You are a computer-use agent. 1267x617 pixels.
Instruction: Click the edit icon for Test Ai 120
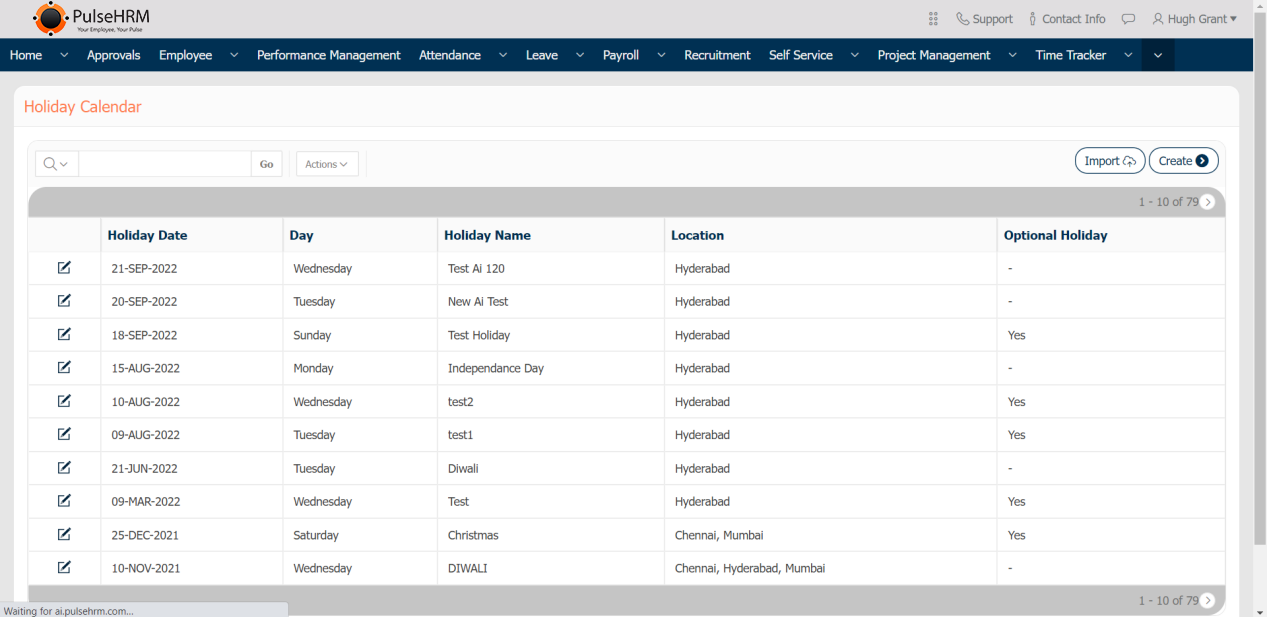[64, 267]
